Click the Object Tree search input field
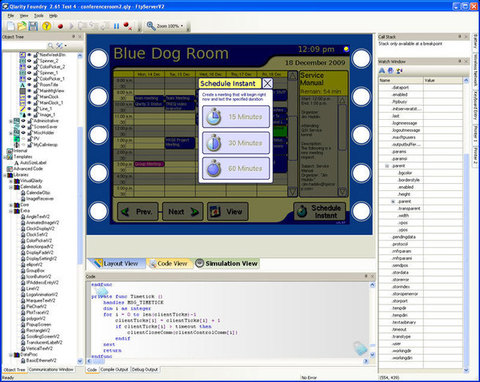The width and height of the screenshot is (480, 382). [25, 45]
